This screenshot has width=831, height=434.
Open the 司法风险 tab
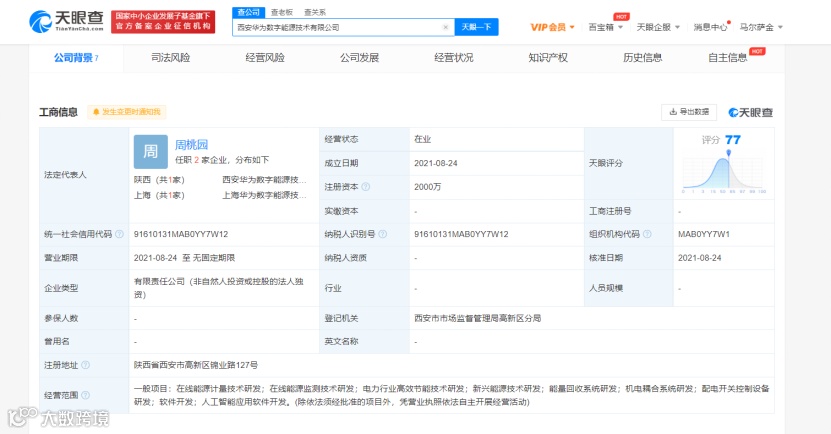(171, 58)
